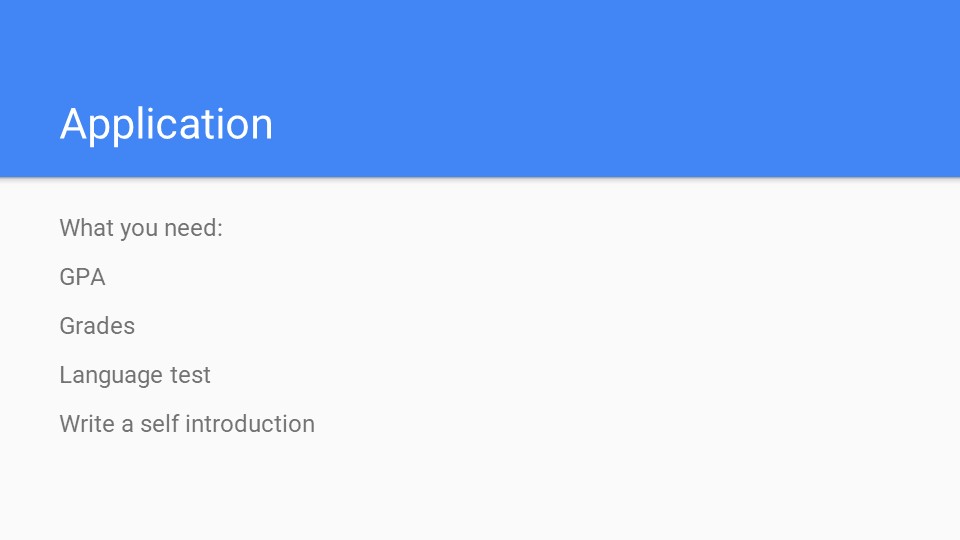
Task: Select the word "introduction"
Action: tap(250, 424)
